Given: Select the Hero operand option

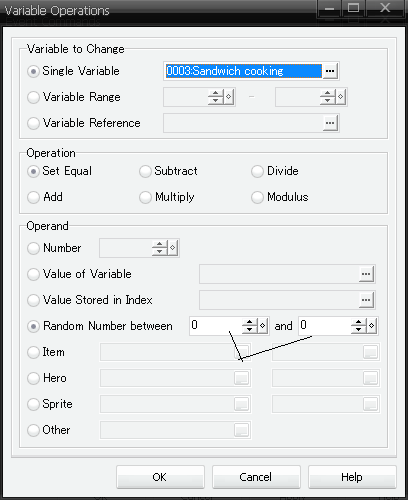Looking at the screenshot, I should point(33,378).
